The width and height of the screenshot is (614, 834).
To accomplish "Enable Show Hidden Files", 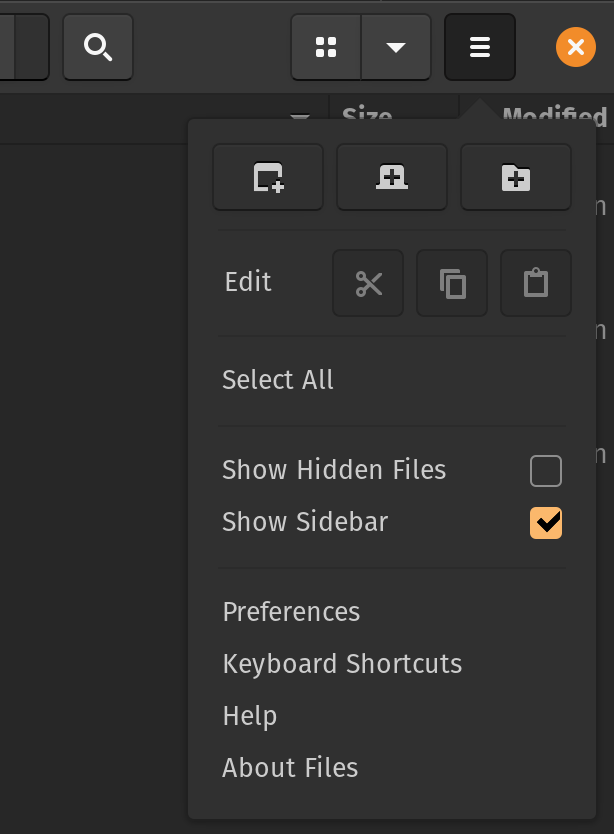I will pos(545,470).
